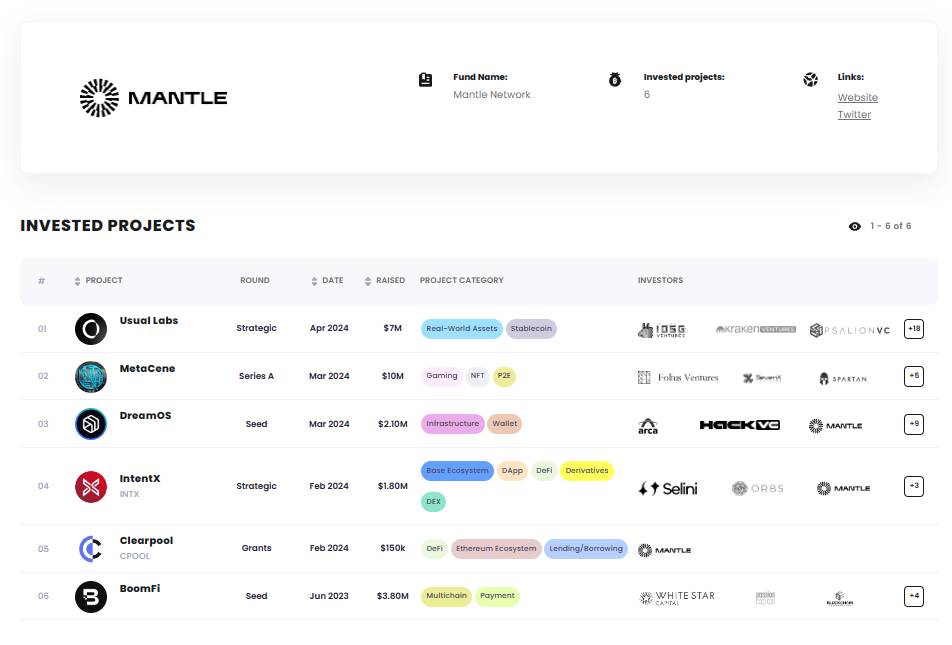Click the Usual Labs project logo
The width and height of the screenshot is (952, 645).
click(x=91, y=329)
